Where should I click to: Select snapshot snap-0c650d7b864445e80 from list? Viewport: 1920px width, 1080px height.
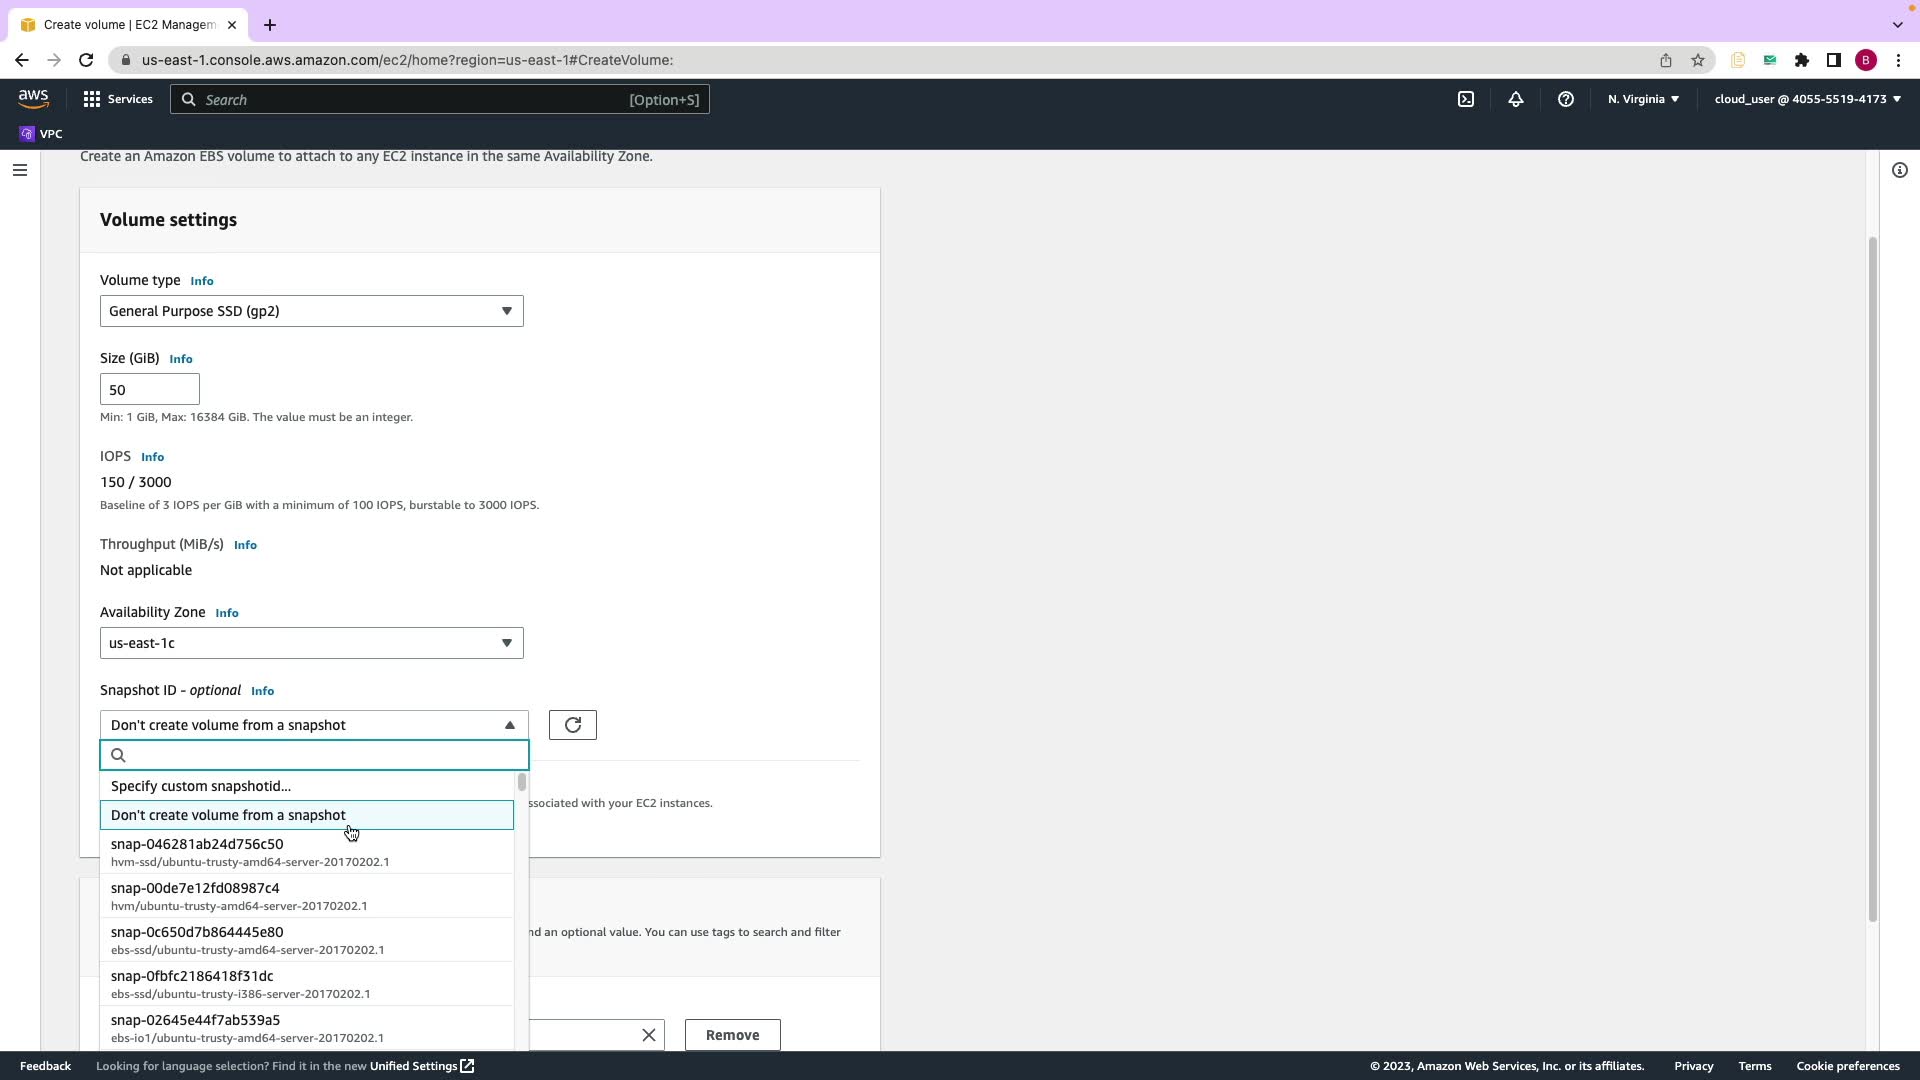point(250,940)
